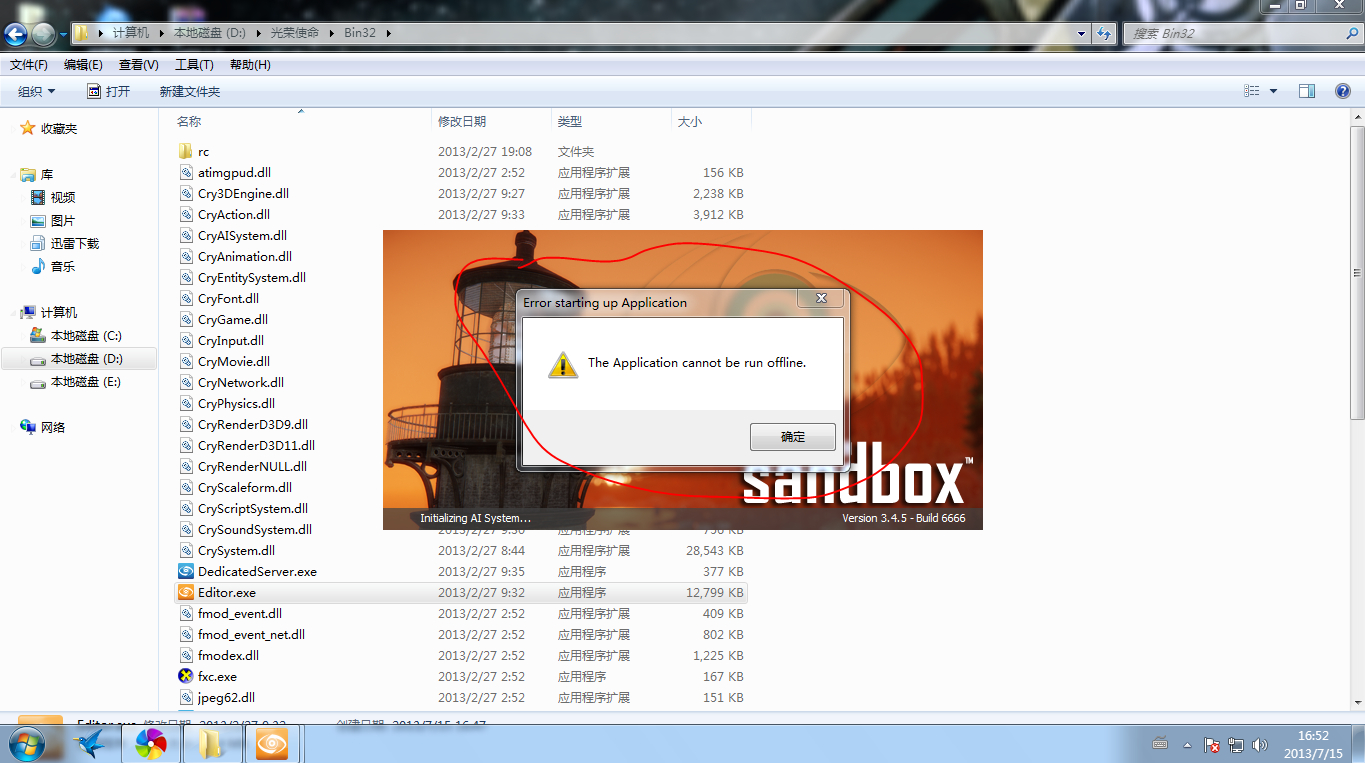Click the Action Center flag tray icon

point(1212,745)
